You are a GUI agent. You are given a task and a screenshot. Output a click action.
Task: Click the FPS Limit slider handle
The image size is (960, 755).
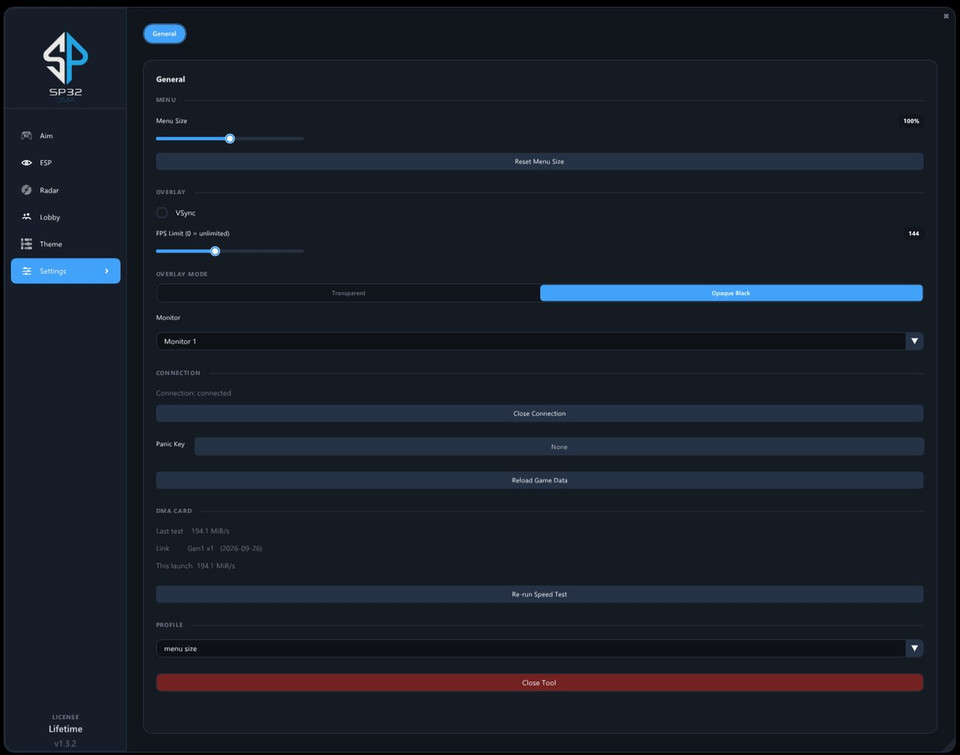[215, 251]
